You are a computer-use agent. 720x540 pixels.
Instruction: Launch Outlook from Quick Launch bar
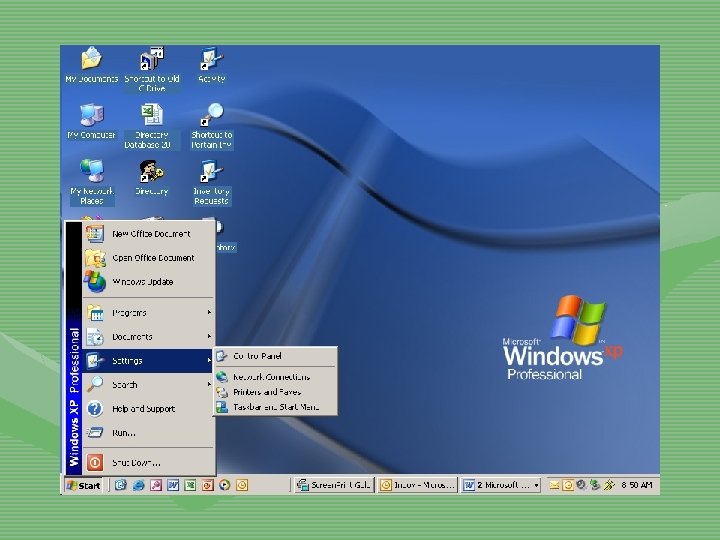coord(242,485)
